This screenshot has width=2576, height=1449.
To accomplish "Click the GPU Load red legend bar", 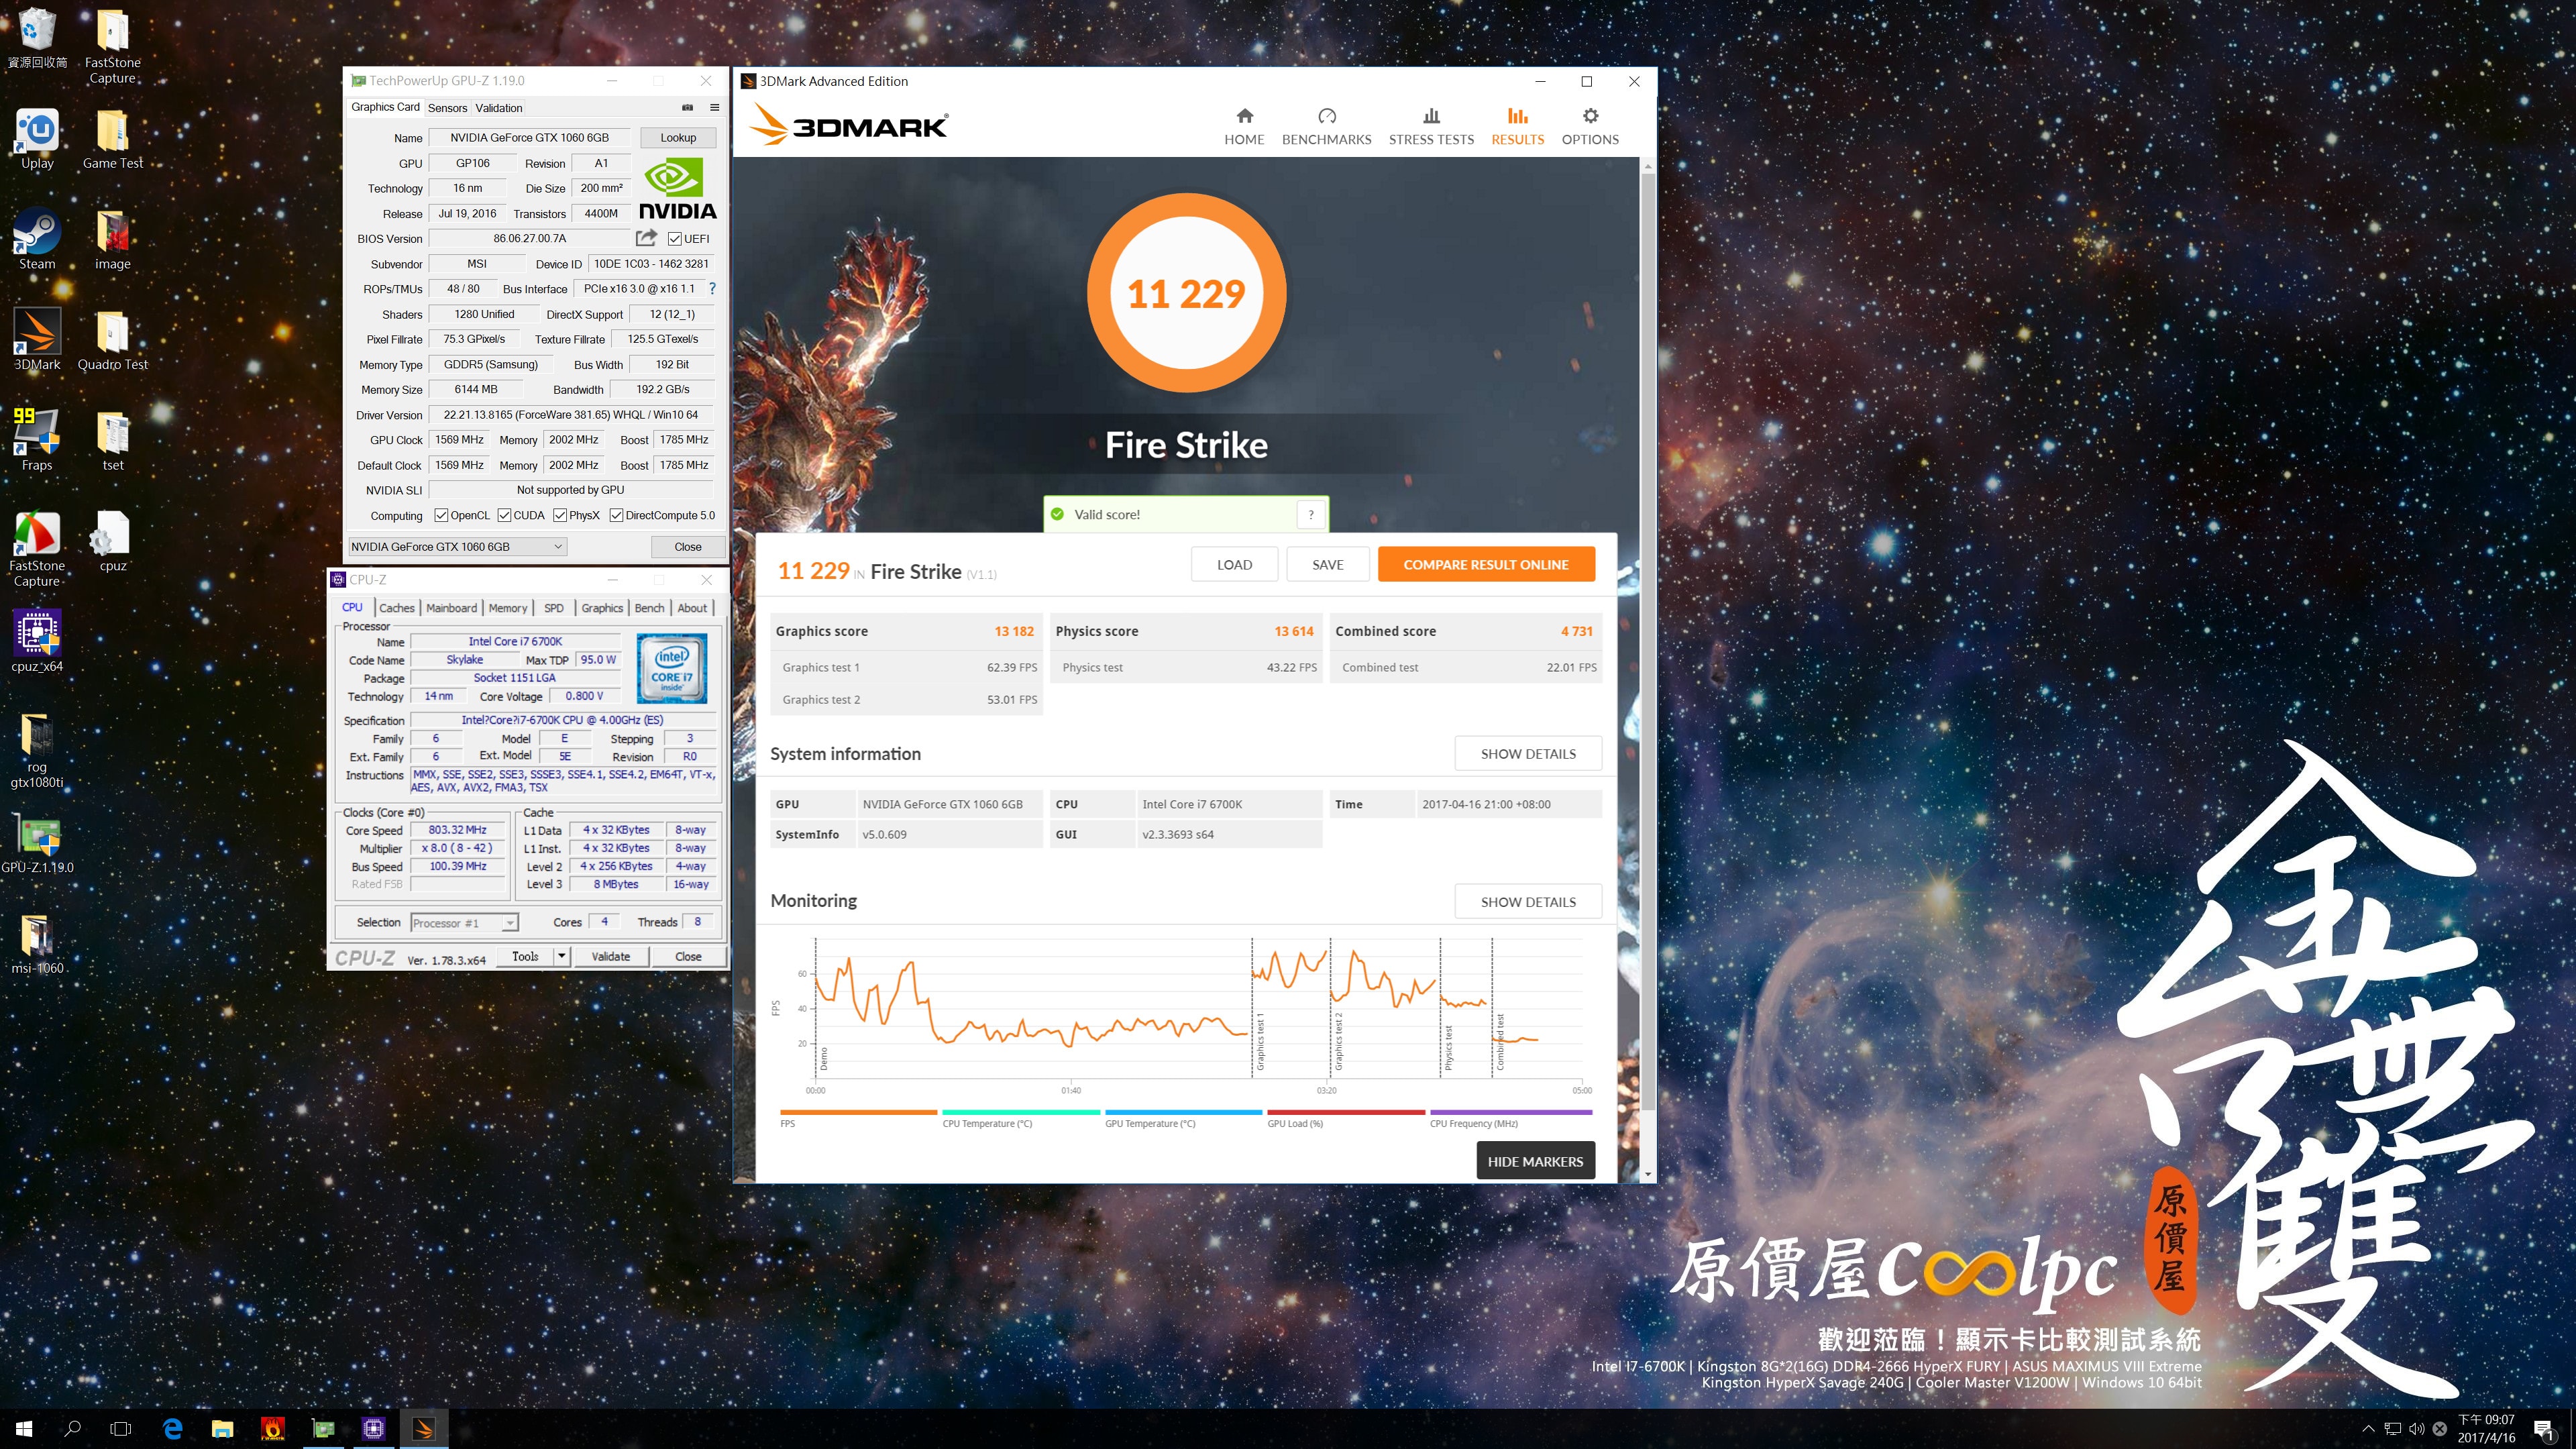I will point(1345,1112).
